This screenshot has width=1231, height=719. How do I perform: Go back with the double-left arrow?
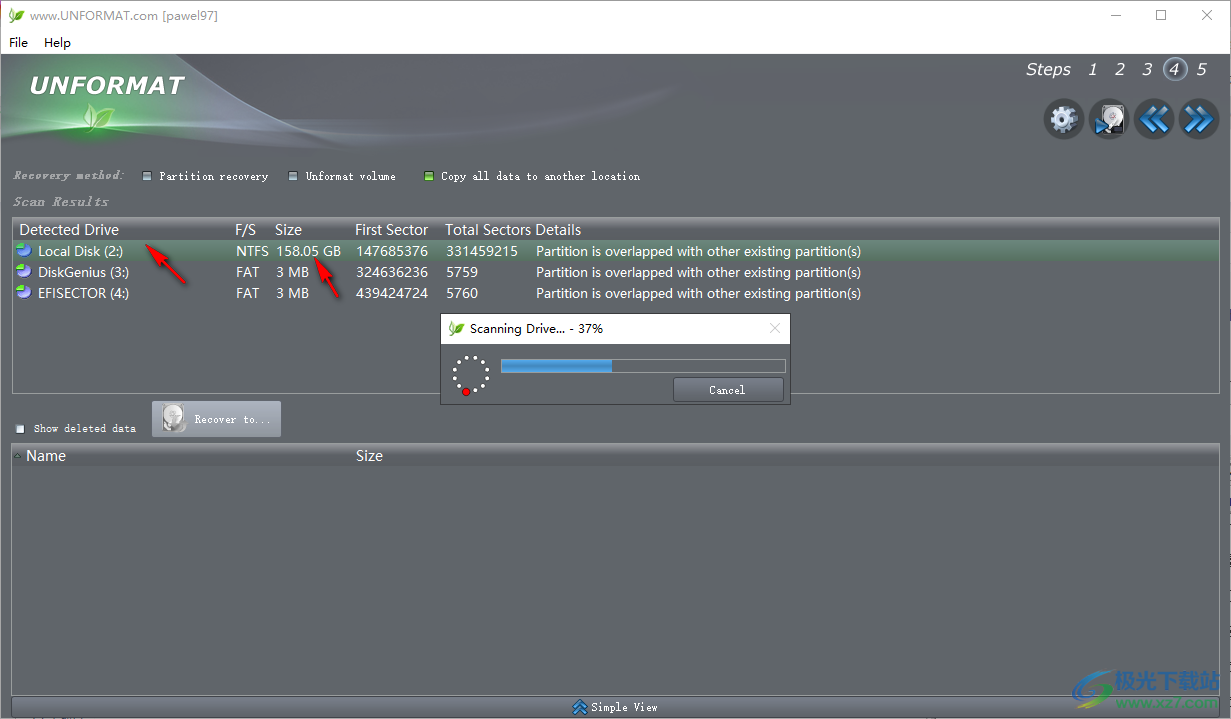(1153, 120)
